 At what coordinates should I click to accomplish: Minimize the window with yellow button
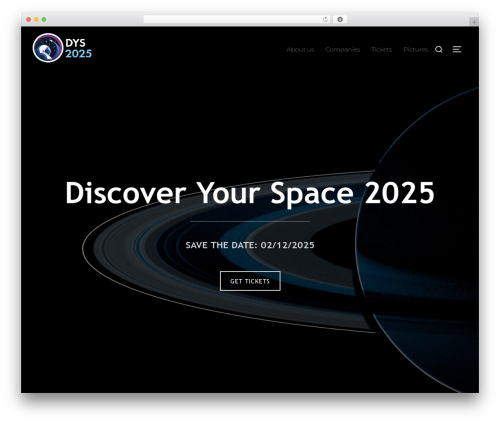pos(36,20)
